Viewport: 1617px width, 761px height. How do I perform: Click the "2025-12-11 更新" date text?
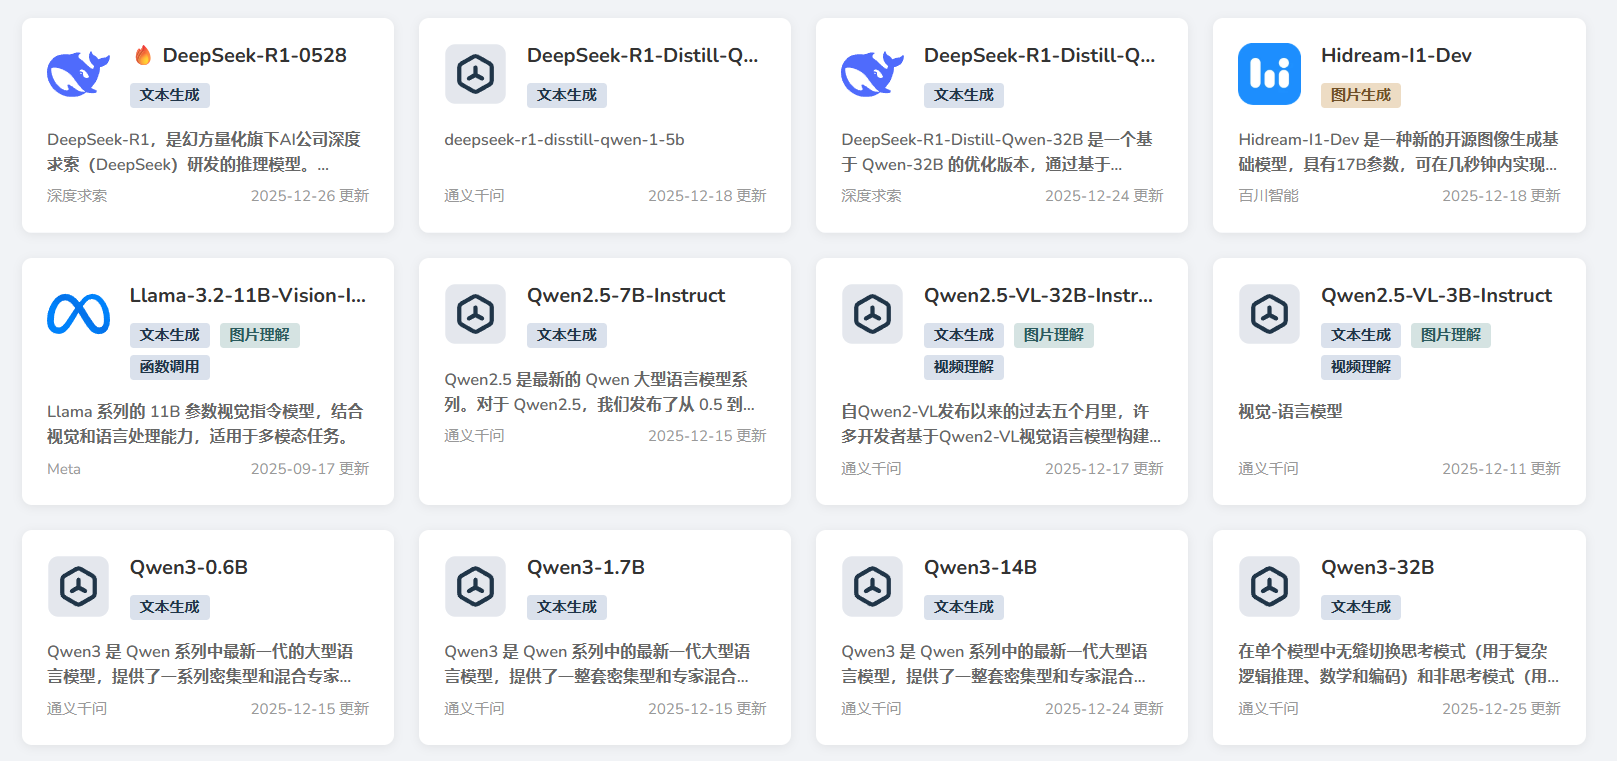click(x=1501, y=469)
